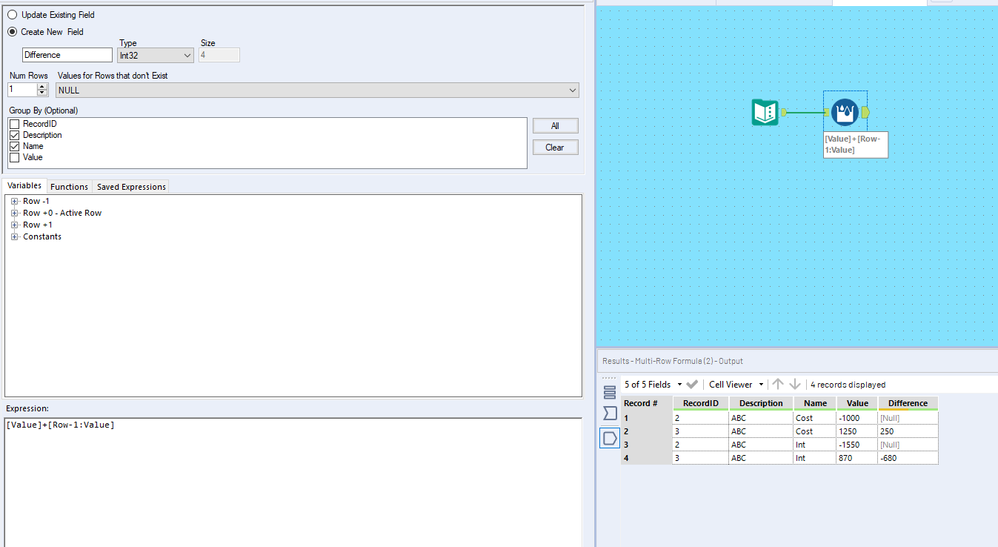Image resolution: width=998 pixels, height=547 pixels.
Task: Expand Row +0 - Active Row node
Action: pyautogui.click(x=14, y=213)
